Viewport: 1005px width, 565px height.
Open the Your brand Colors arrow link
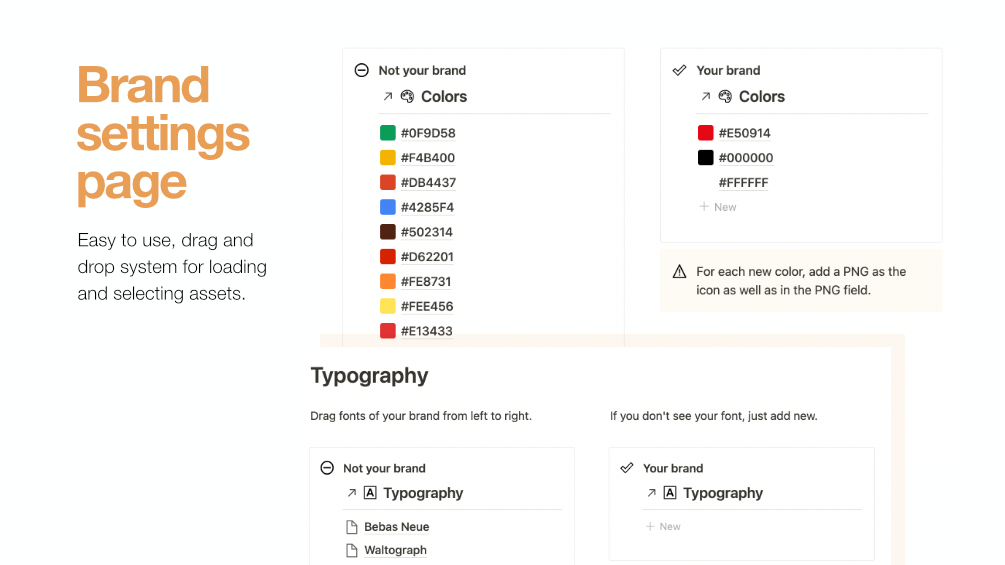pos(706,97)
